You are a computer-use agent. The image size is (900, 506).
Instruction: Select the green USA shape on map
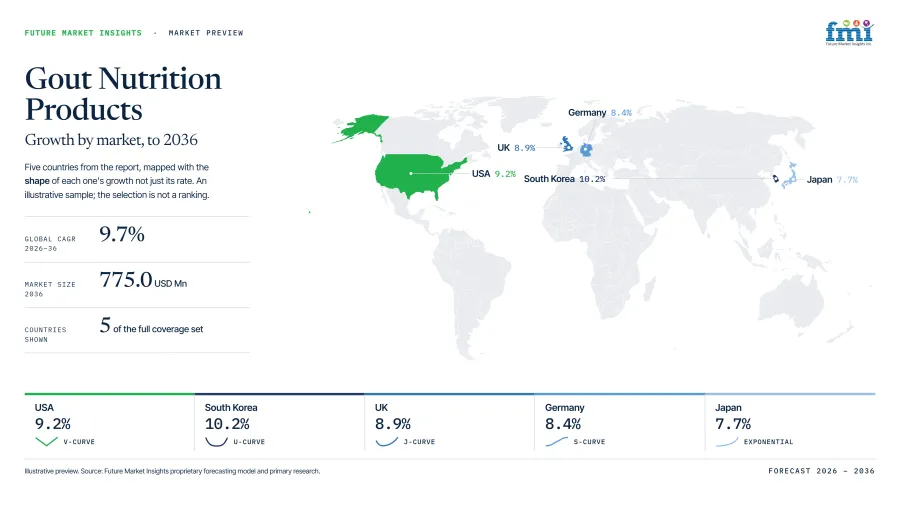[x=418, y=176]
